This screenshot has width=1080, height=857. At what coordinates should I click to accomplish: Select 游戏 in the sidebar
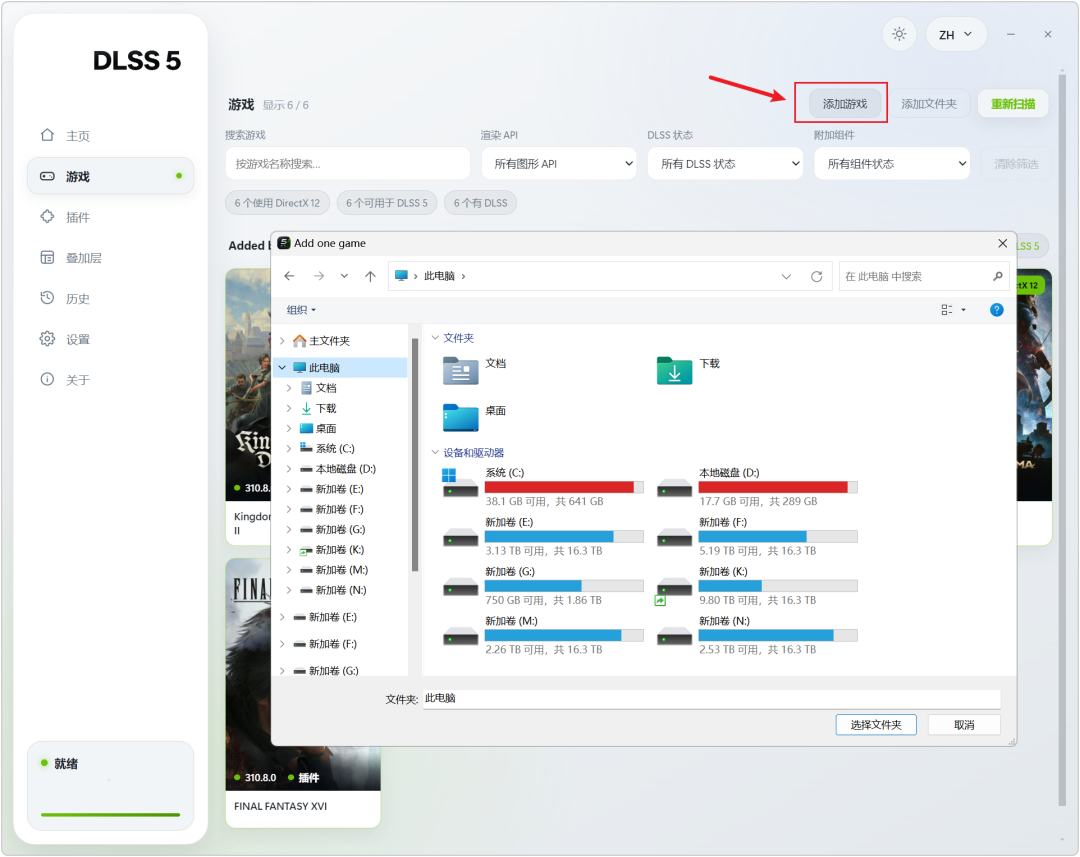point(110,176)
